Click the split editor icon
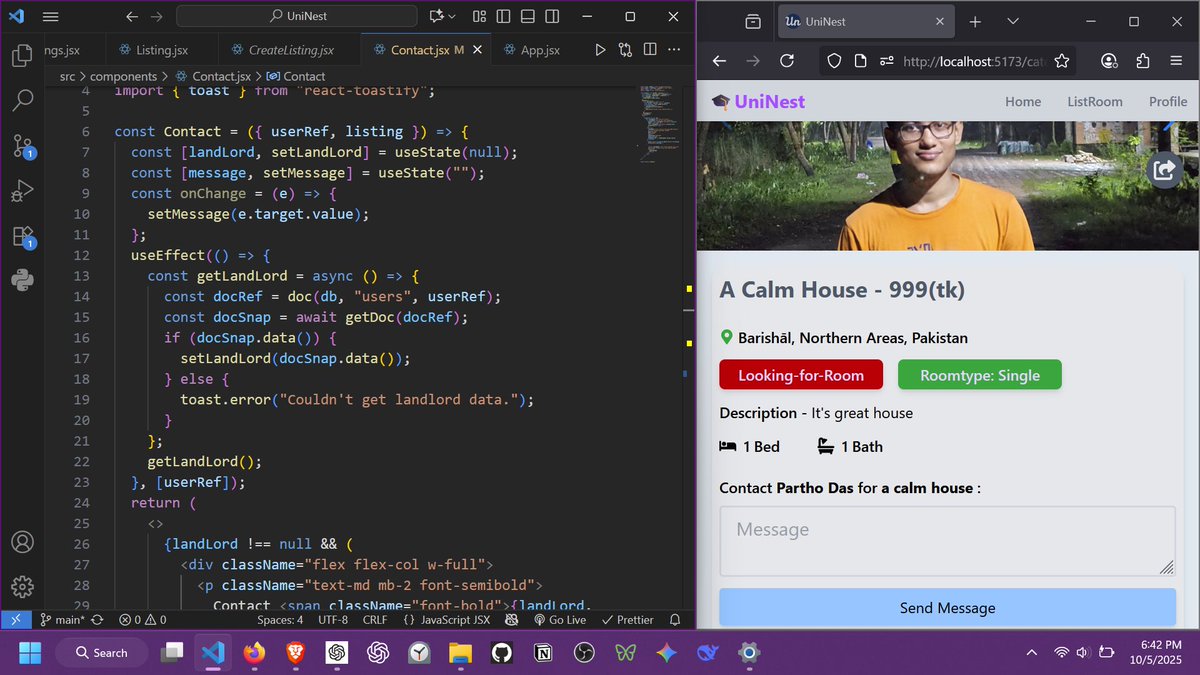The image size is (1200, 675). click(x=650, y=48)
